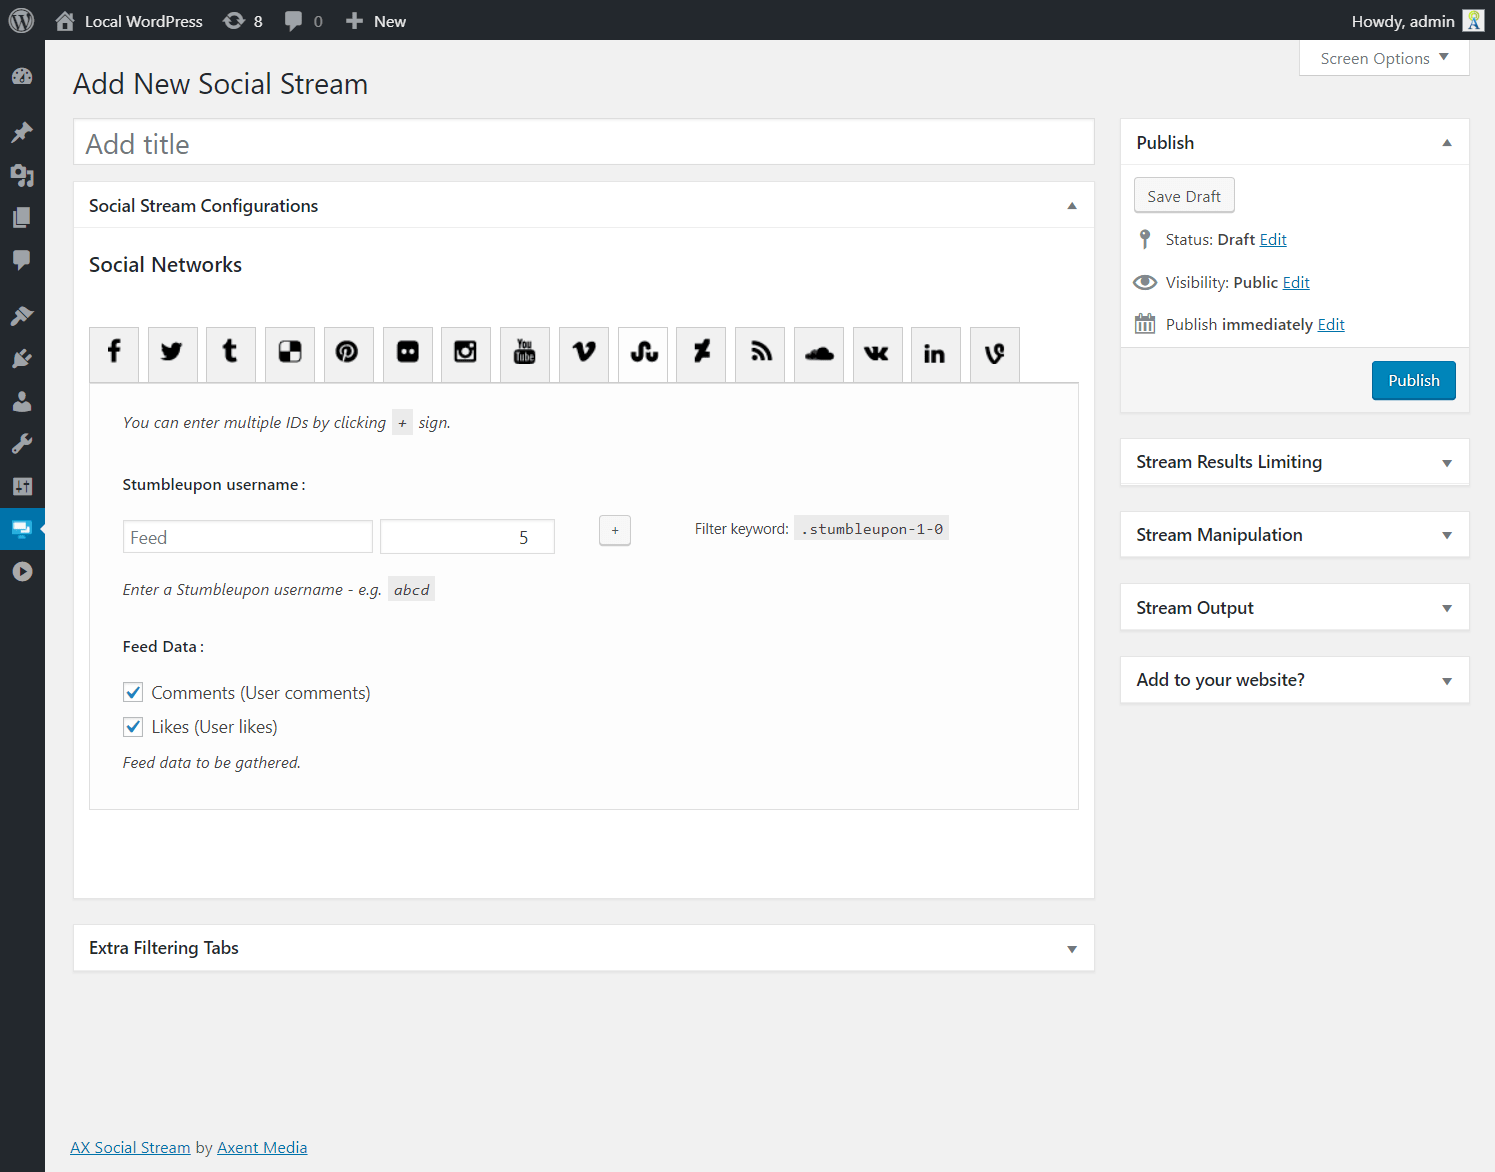Viewport: 1495px width, 1172px height.
Task: Collapse the Publish panel arrow
Action: (x=1446, y=142)
